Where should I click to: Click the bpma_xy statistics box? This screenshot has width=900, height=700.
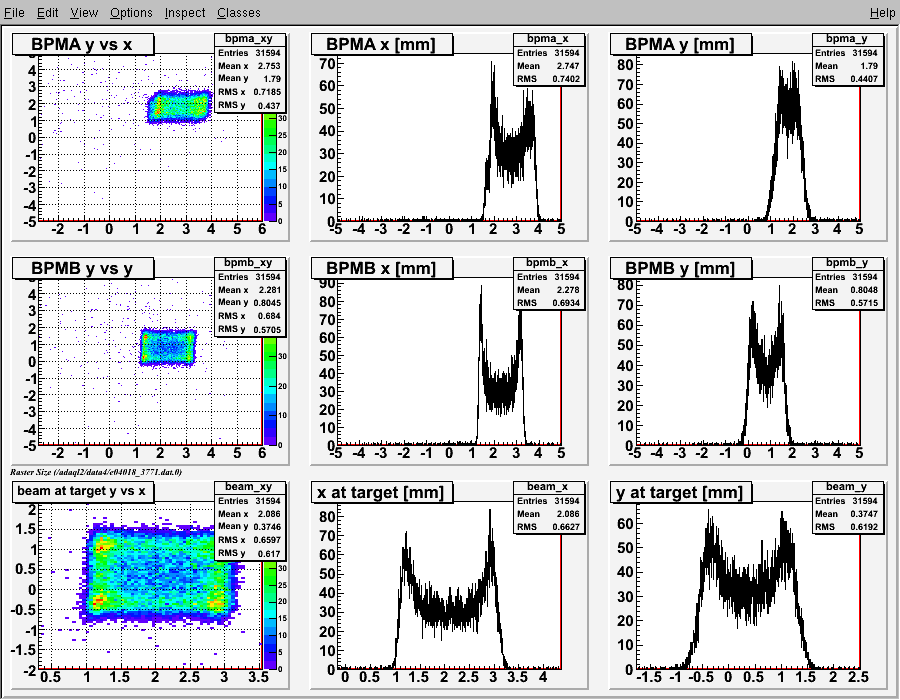point(250,72)
